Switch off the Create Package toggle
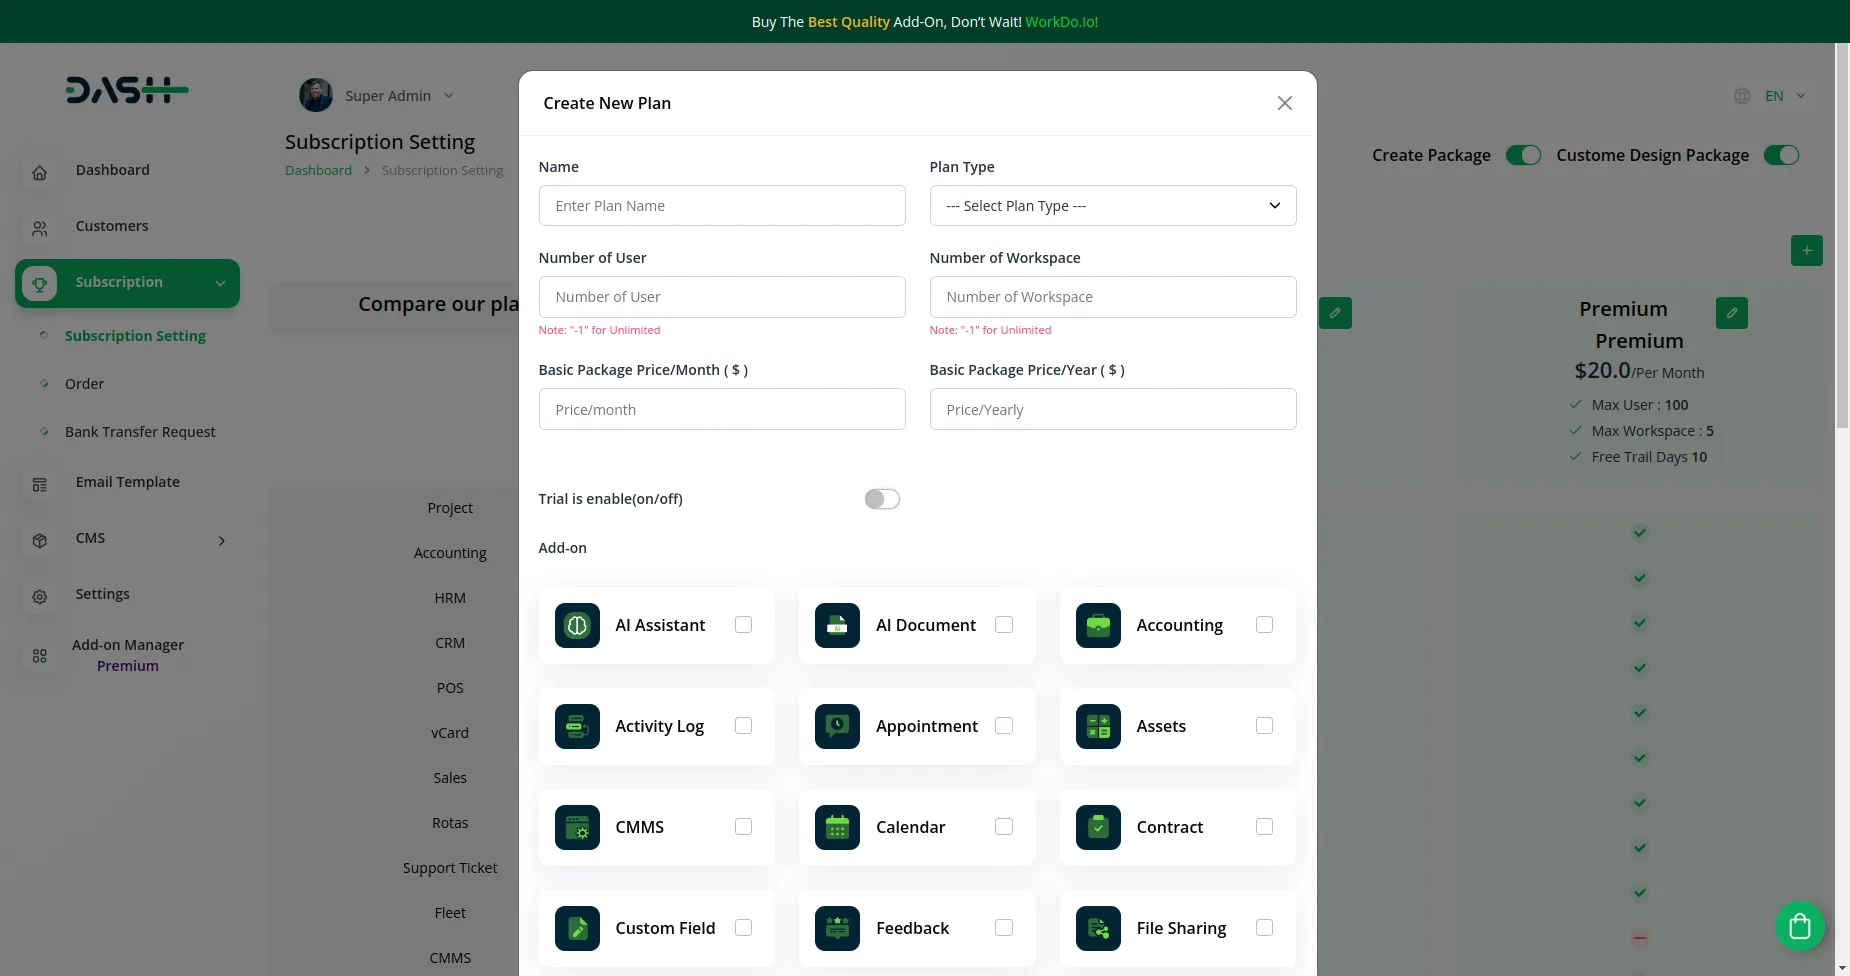The height and width of the screenshot is (976, 1850). point(1523,155)
